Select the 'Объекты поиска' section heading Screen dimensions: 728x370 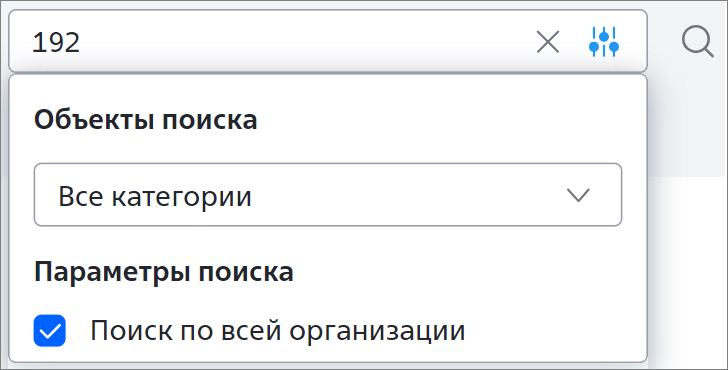pos(145,120)
